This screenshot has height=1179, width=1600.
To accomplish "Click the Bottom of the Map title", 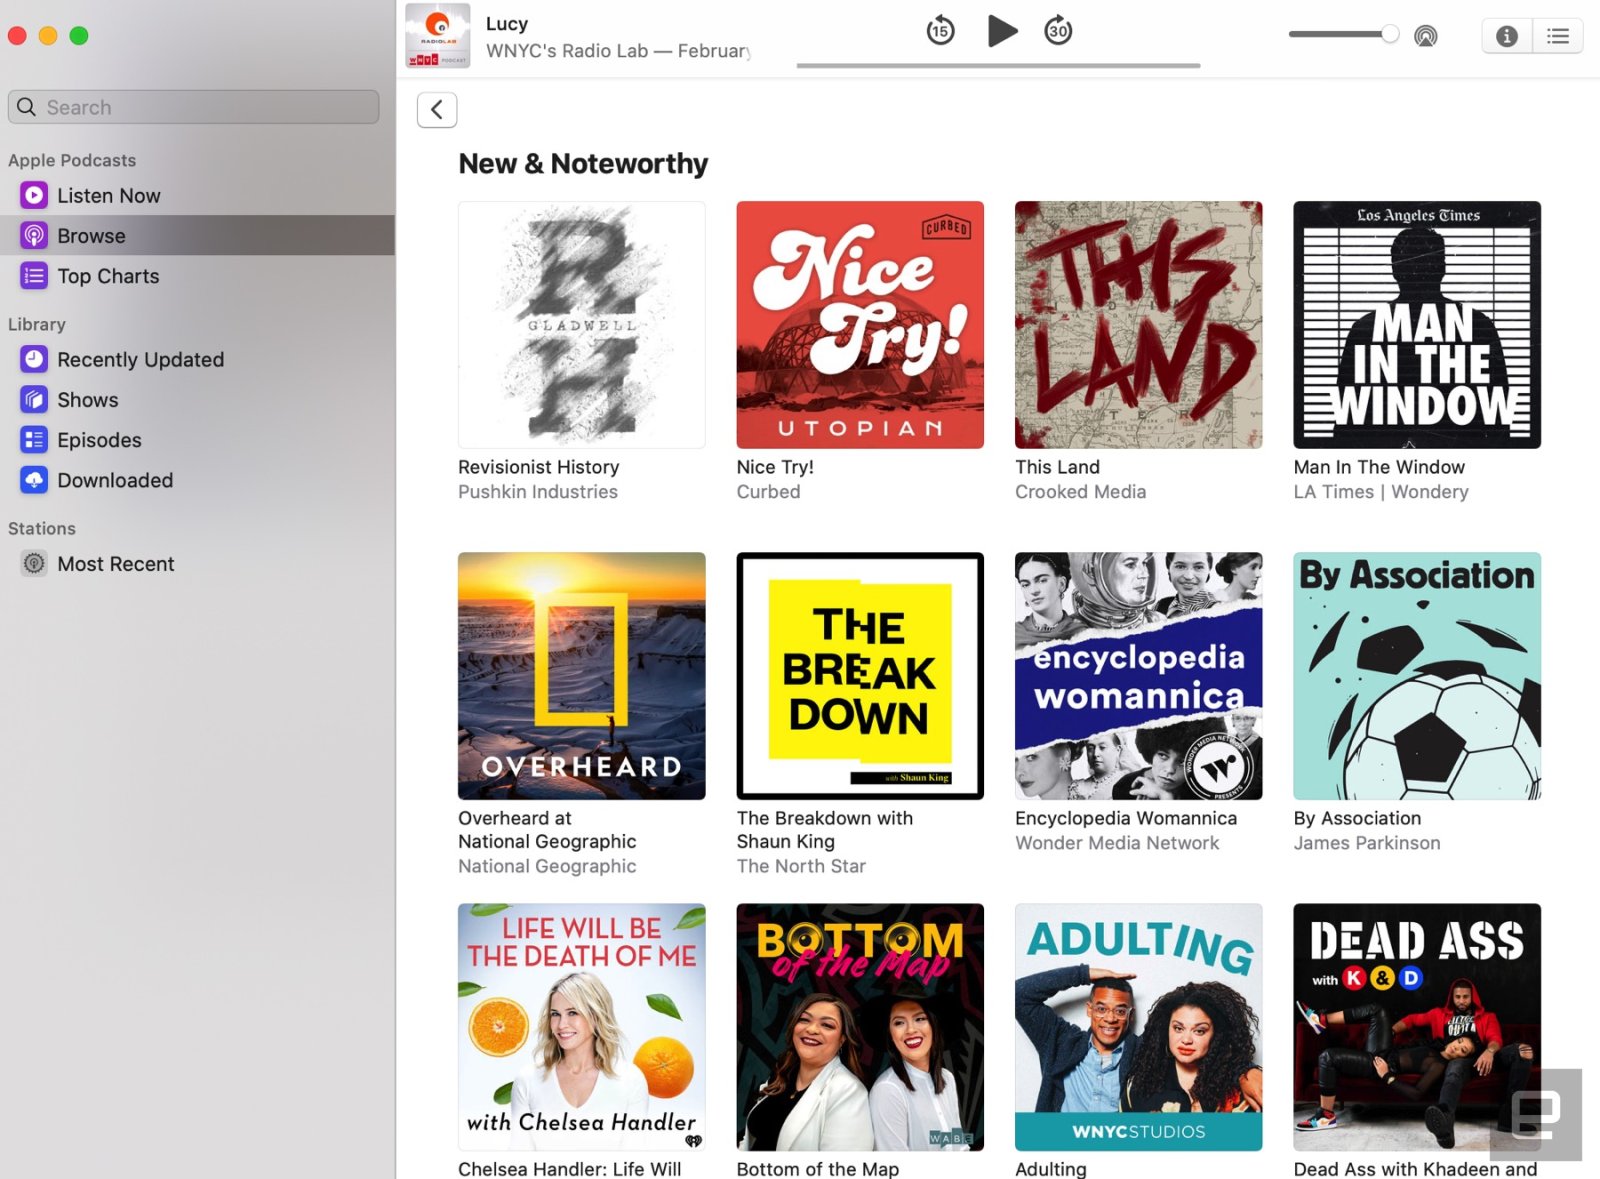I will point(818,1169).
